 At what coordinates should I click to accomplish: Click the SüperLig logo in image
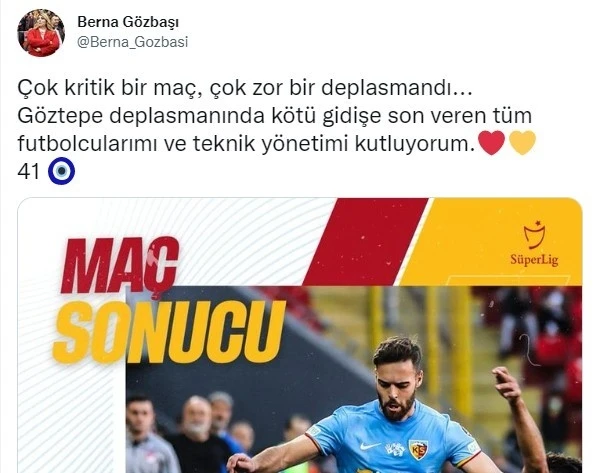(x=534, y=243)
